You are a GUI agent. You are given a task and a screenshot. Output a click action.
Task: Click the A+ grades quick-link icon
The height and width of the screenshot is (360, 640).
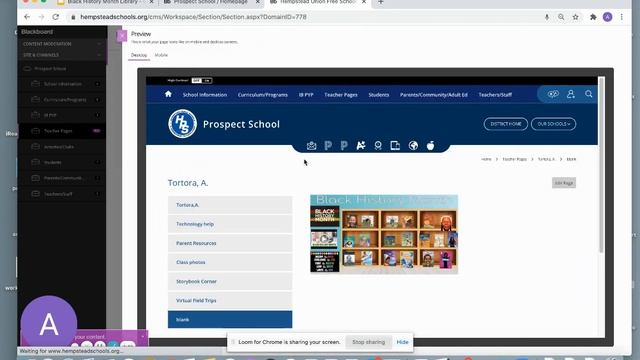point(361,146)
